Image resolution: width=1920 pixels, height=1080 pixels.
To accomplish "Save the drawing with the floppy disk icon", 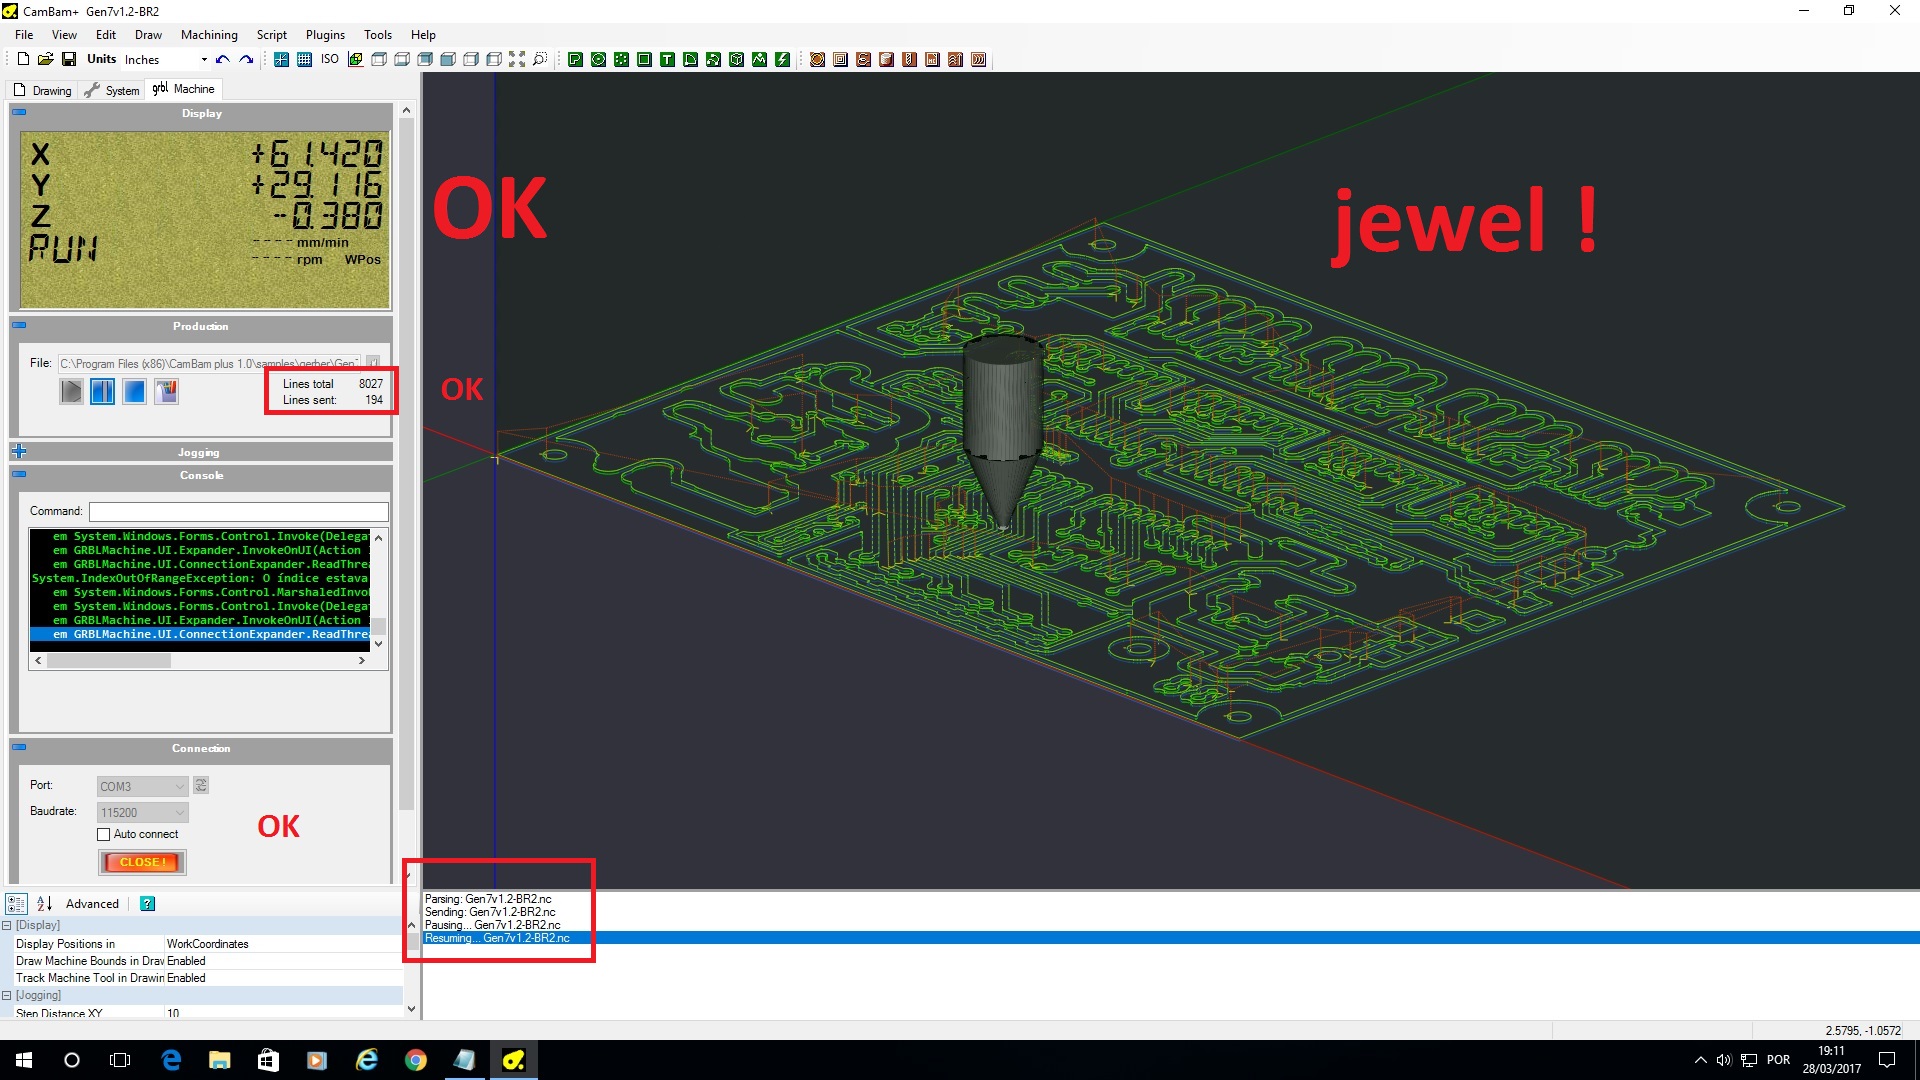I will click(x=69, y=59).
